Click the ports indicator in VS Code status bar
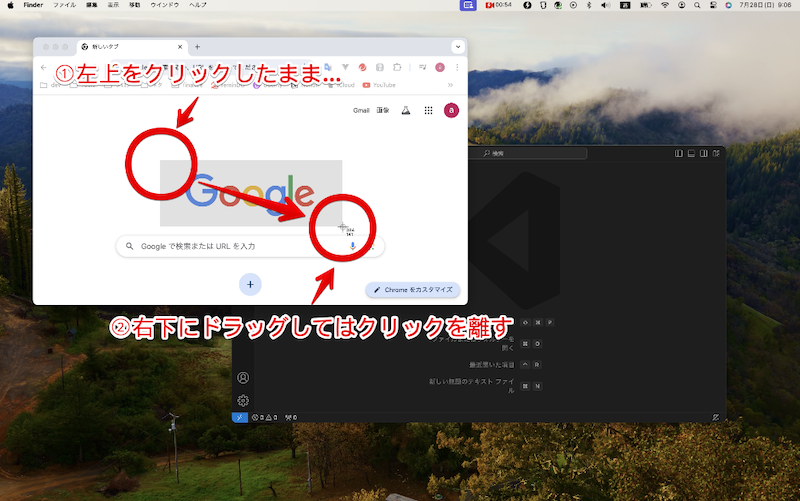The width and height of the screenshot is (800, 501). 291,417
